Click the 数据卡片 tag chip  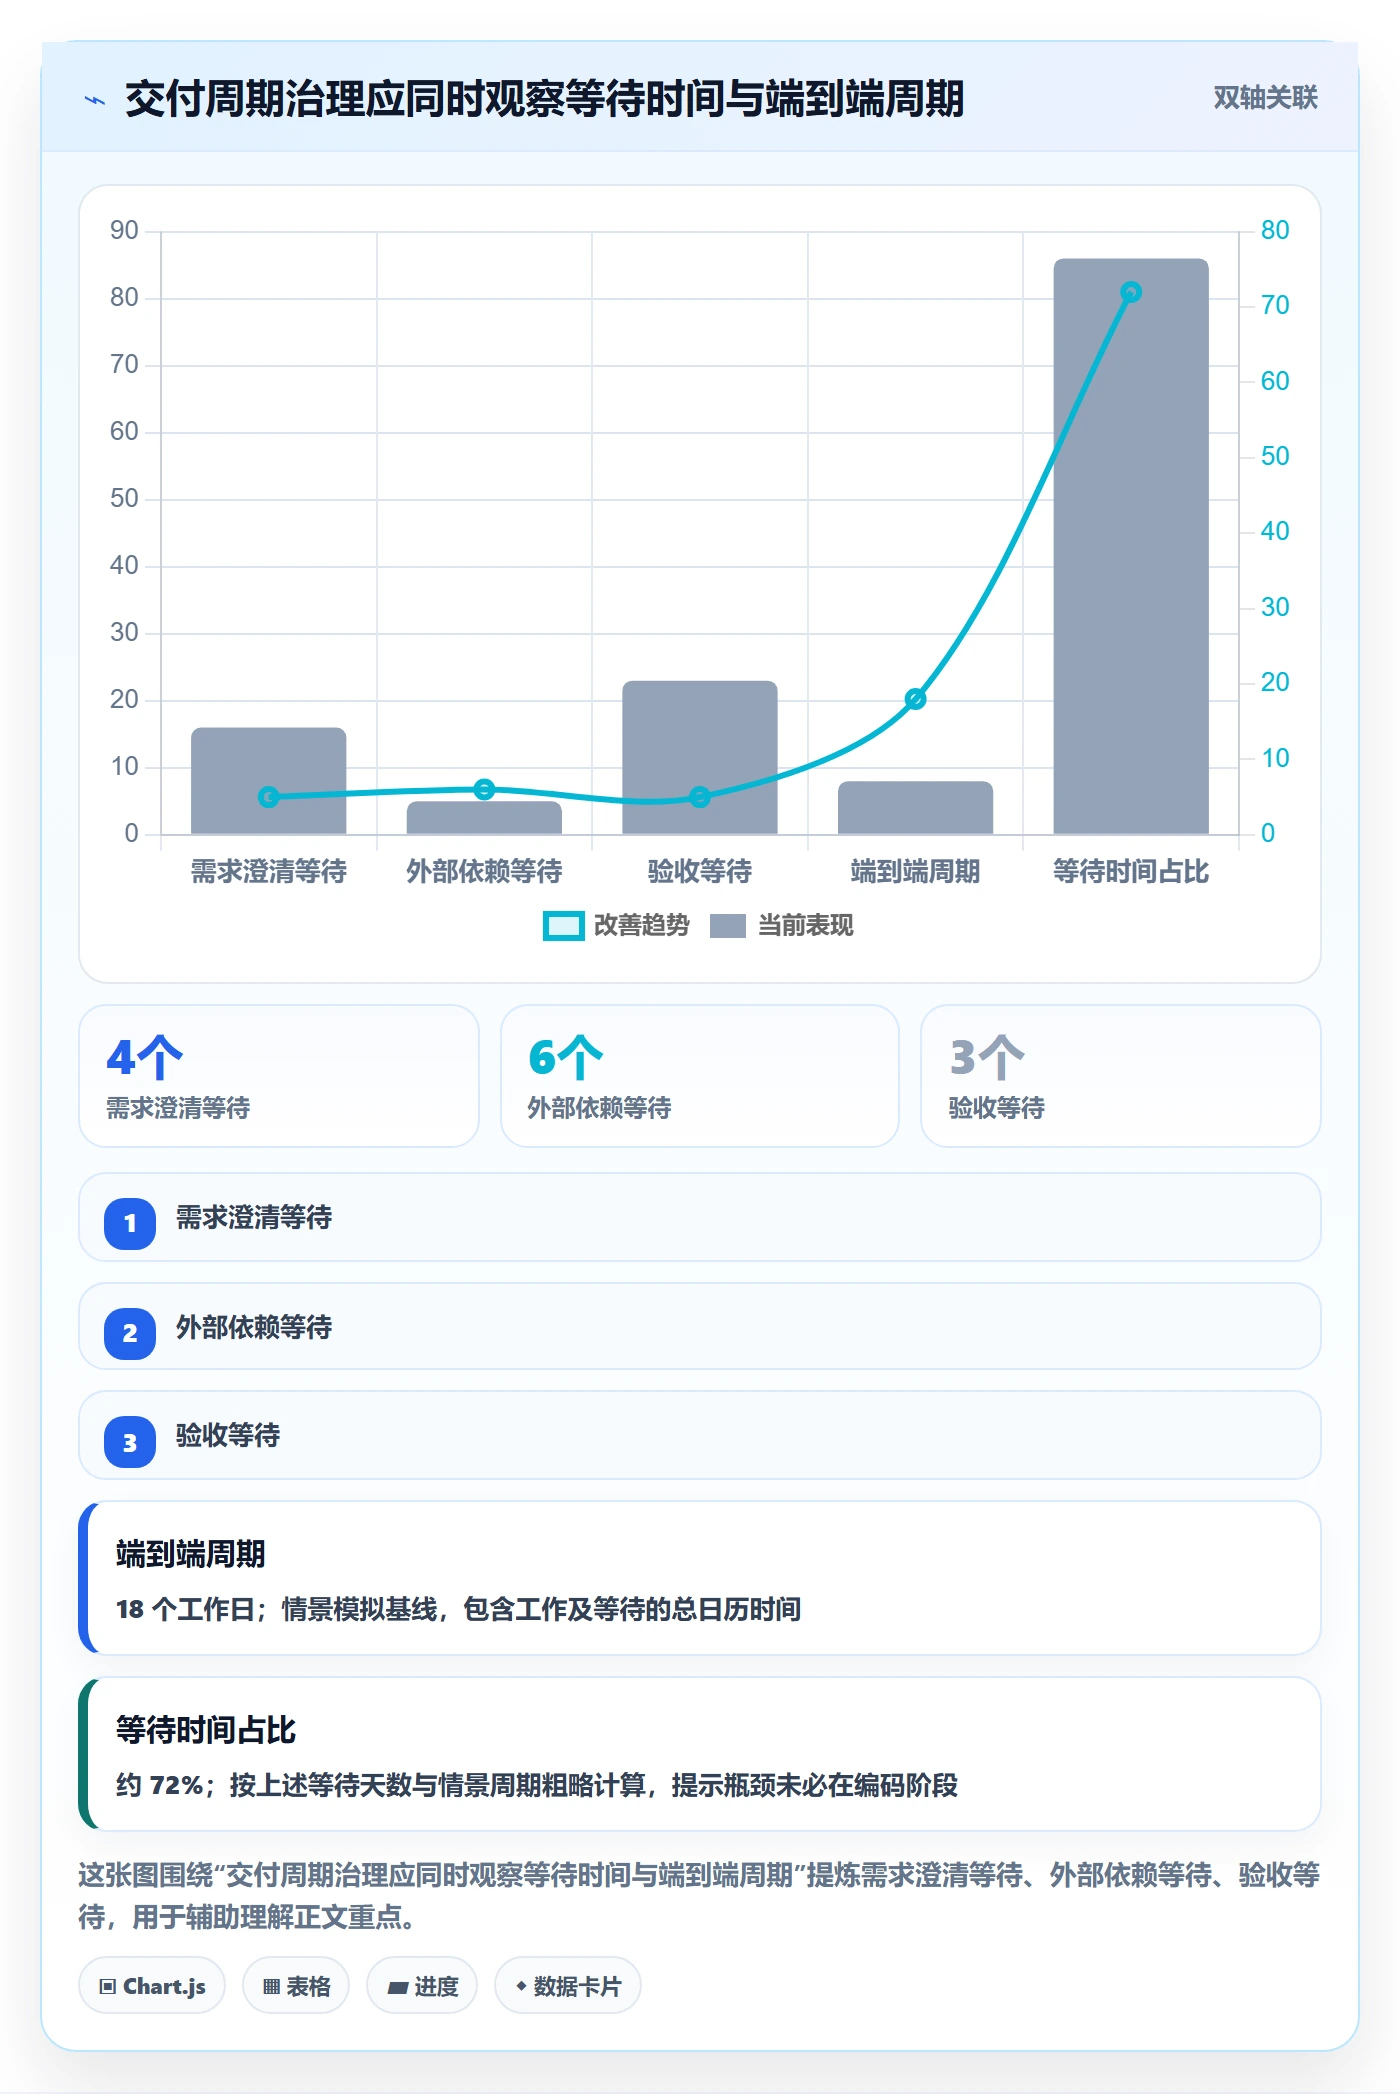tap(568, 1986)
